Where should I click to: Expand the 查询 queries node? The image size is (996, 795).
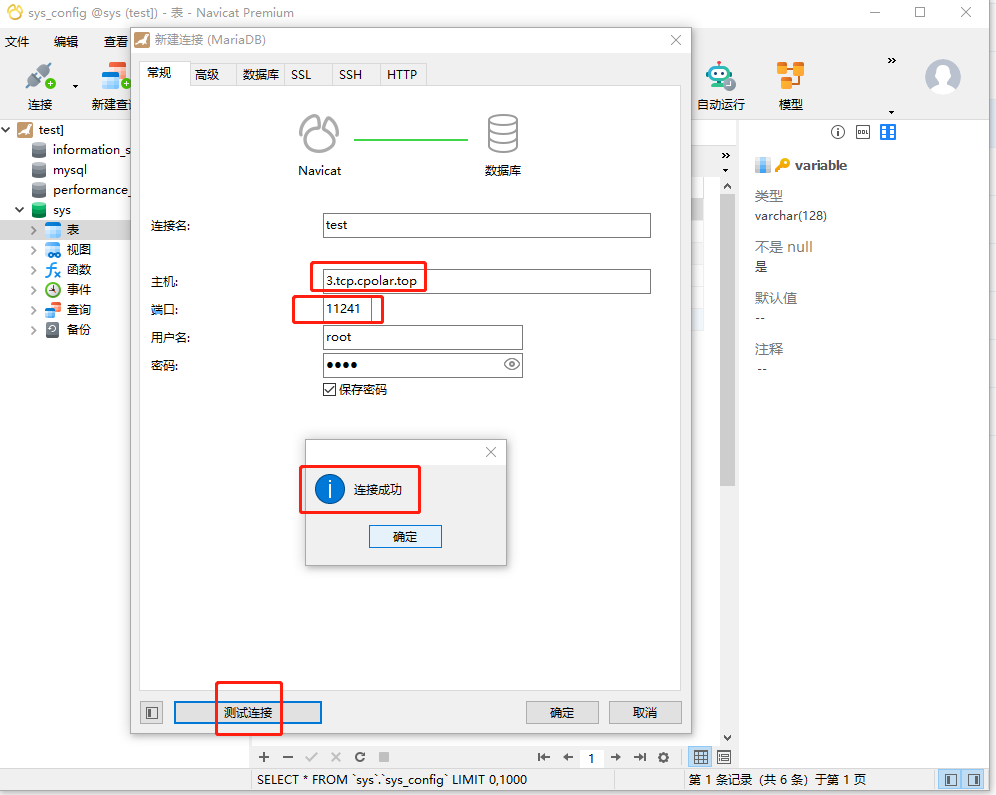tap(34, 311)
